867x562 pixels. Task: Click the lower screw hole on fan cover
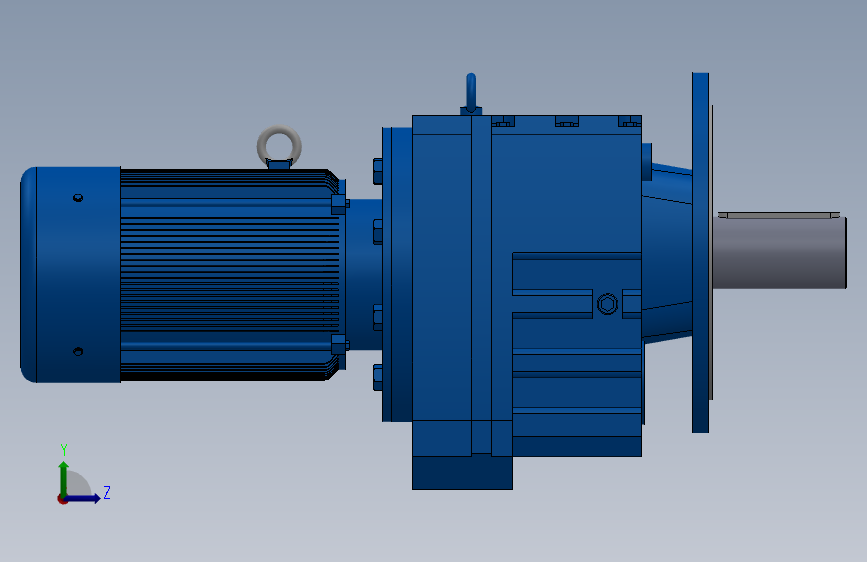78,351
